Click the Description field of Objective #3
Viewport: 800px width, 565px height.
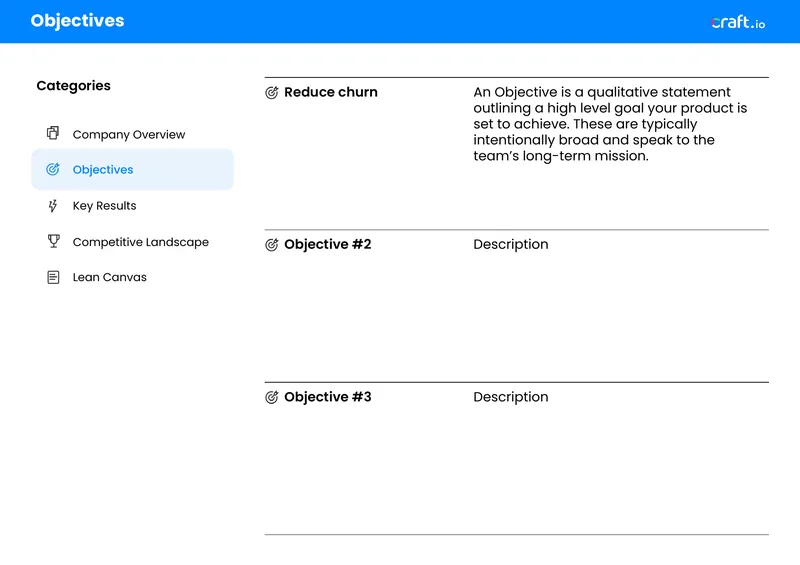(511, 397)
